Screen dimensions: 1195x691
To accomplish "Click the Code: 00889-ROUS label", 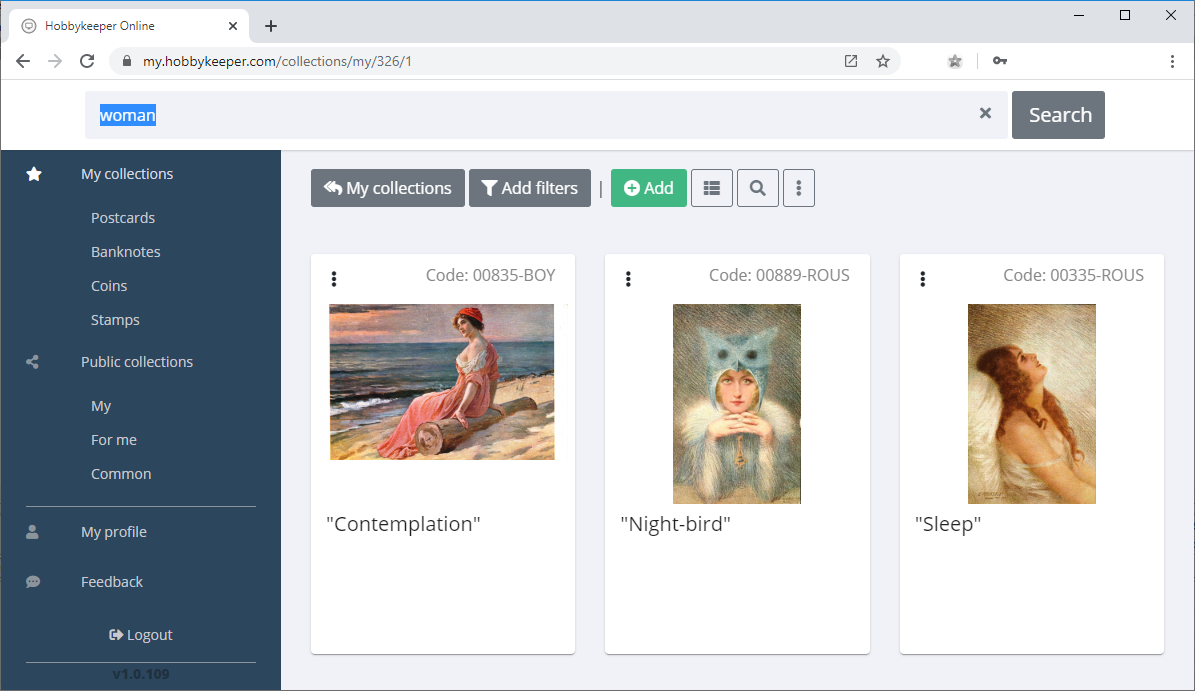I will tap(779, 276).
